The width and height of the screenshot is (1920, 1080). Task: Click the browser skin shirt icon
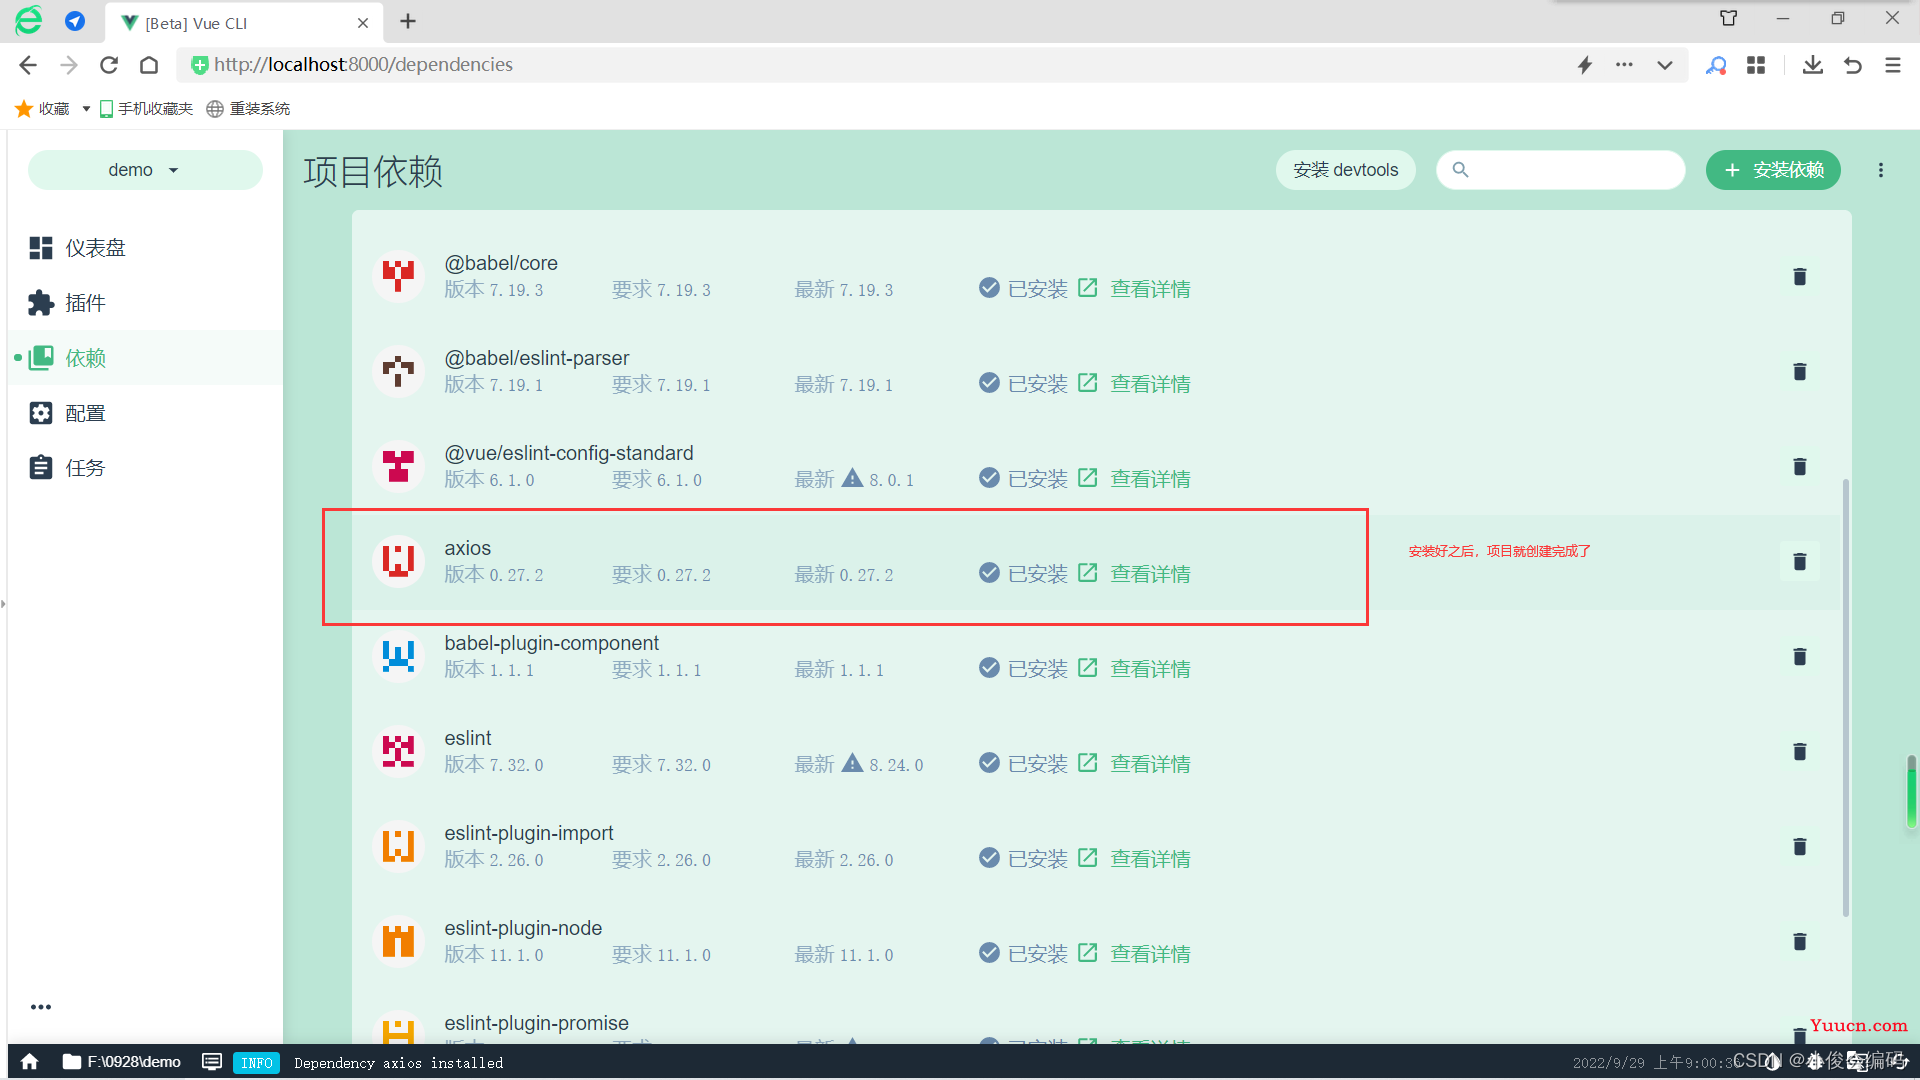pos(1728,18)
